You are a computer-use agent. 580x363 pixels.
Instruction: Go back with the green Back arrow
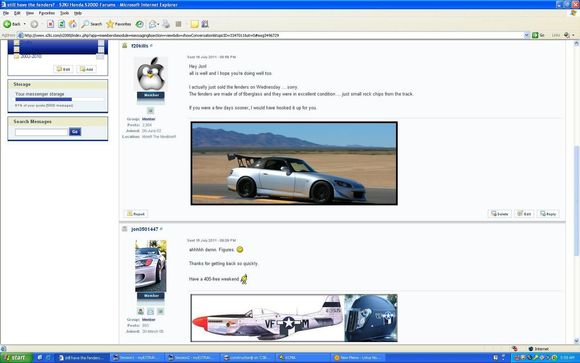12,24
